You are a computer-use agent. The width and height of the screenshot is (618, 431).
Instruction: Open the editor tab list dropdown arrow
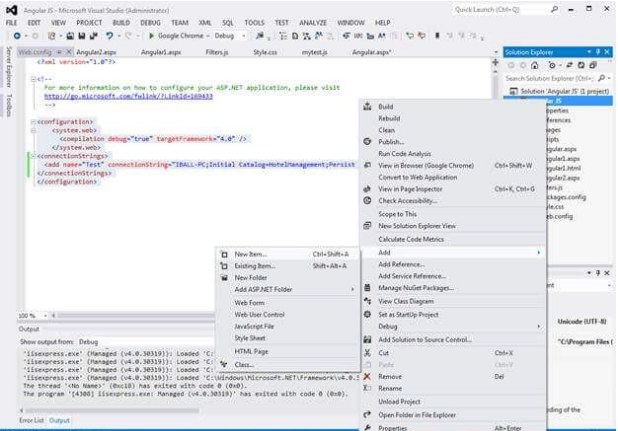pos(495,52)
